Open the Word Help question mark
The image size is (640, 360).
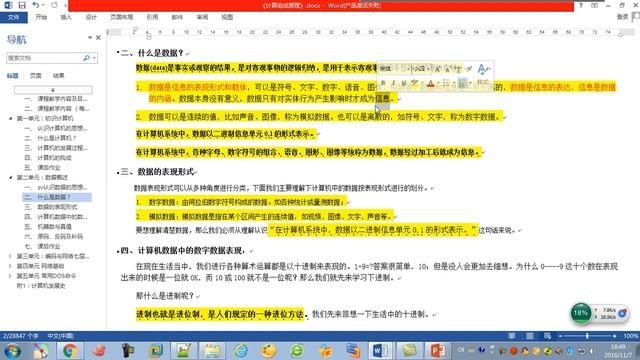click(x=580, y=5)
